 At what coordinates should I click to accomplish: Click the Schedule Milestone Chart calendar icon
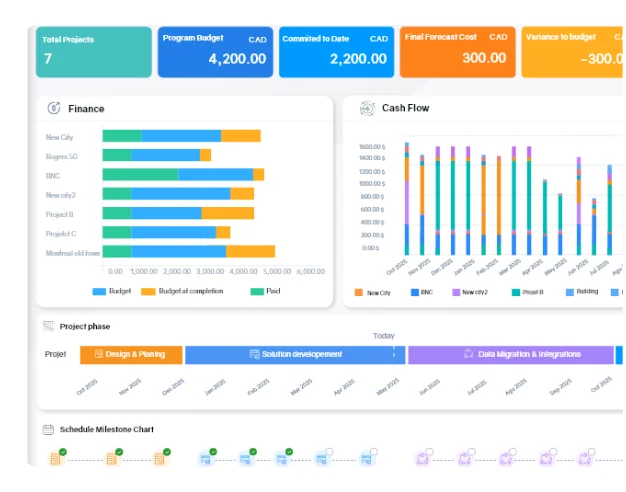click(48, 429)
